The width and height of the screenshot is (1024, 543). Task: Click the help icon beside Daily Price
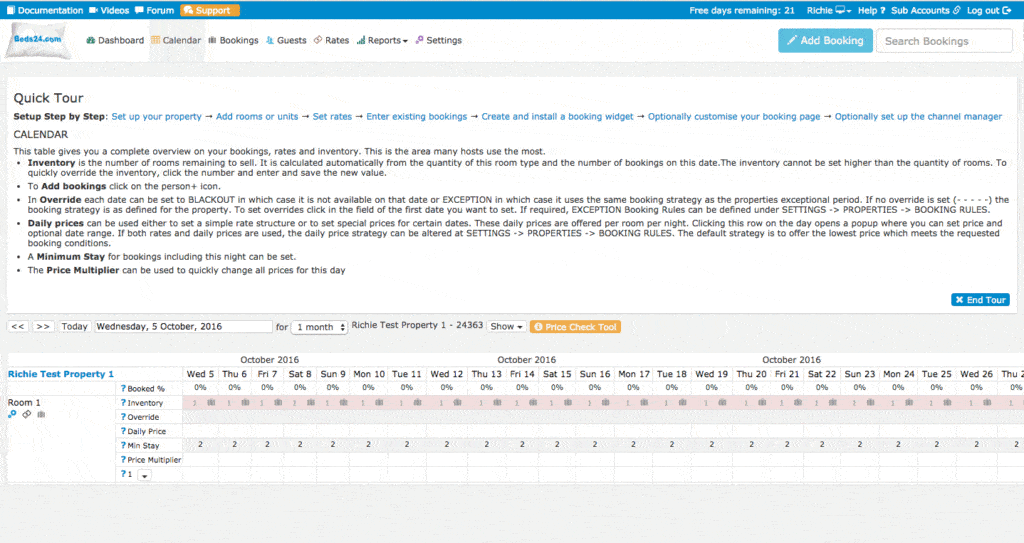tap(123, 431)
